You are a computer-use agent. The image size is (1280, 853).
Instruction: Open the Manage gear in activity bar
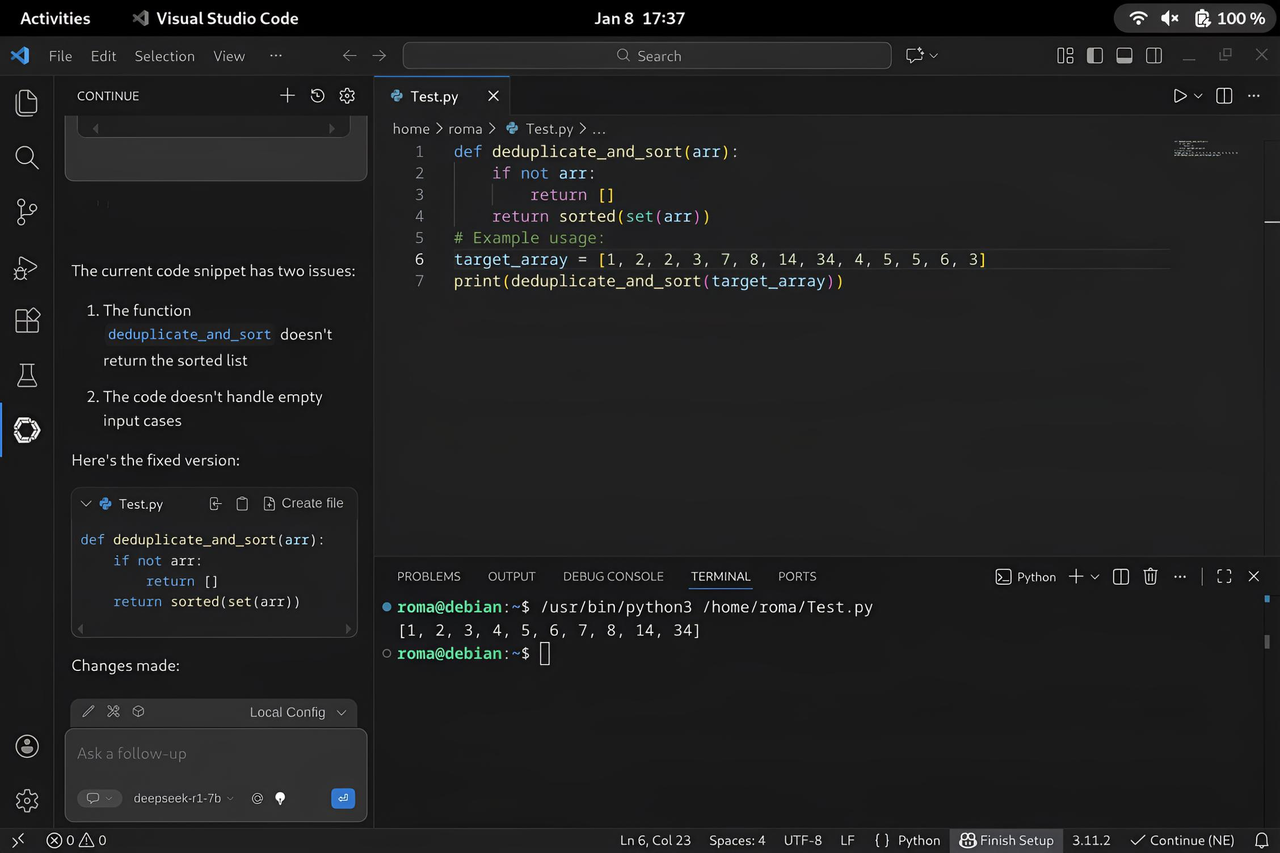pyautogui.click(x=27, y=800)
